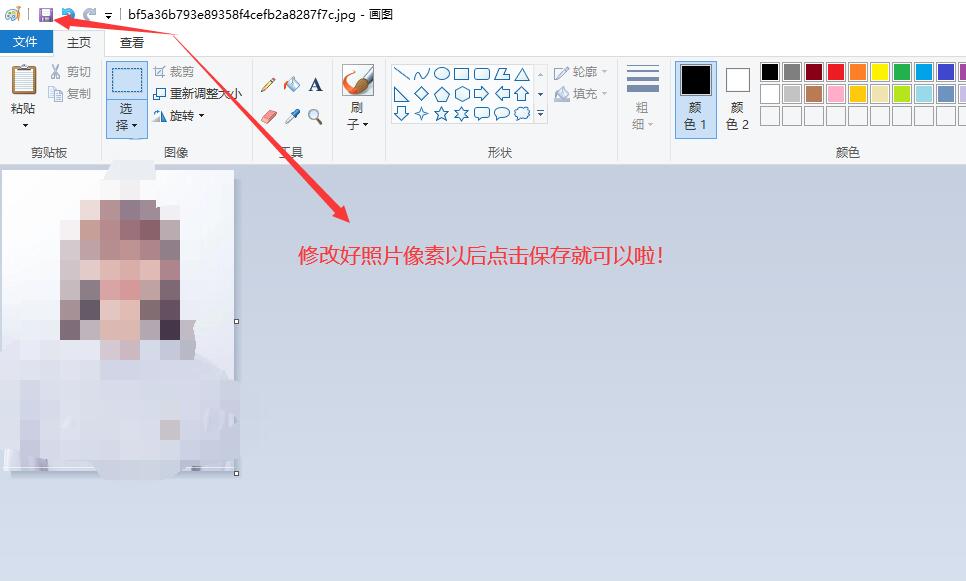Viewport: 966px width, 581px height.
Task: Open the 文件 file menu
Action: click(x=26, y=42)
